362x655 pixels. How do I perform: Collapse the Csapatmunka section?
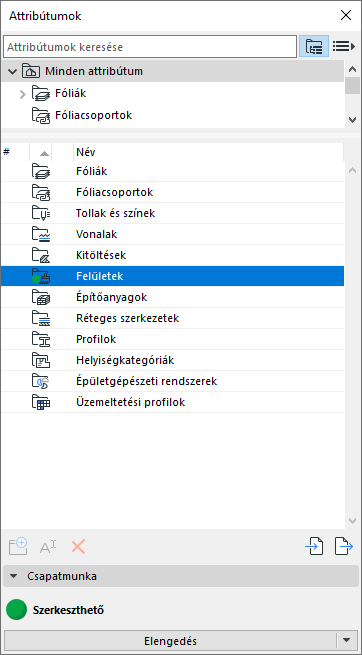pyautogui.click(x=14, y=576)
